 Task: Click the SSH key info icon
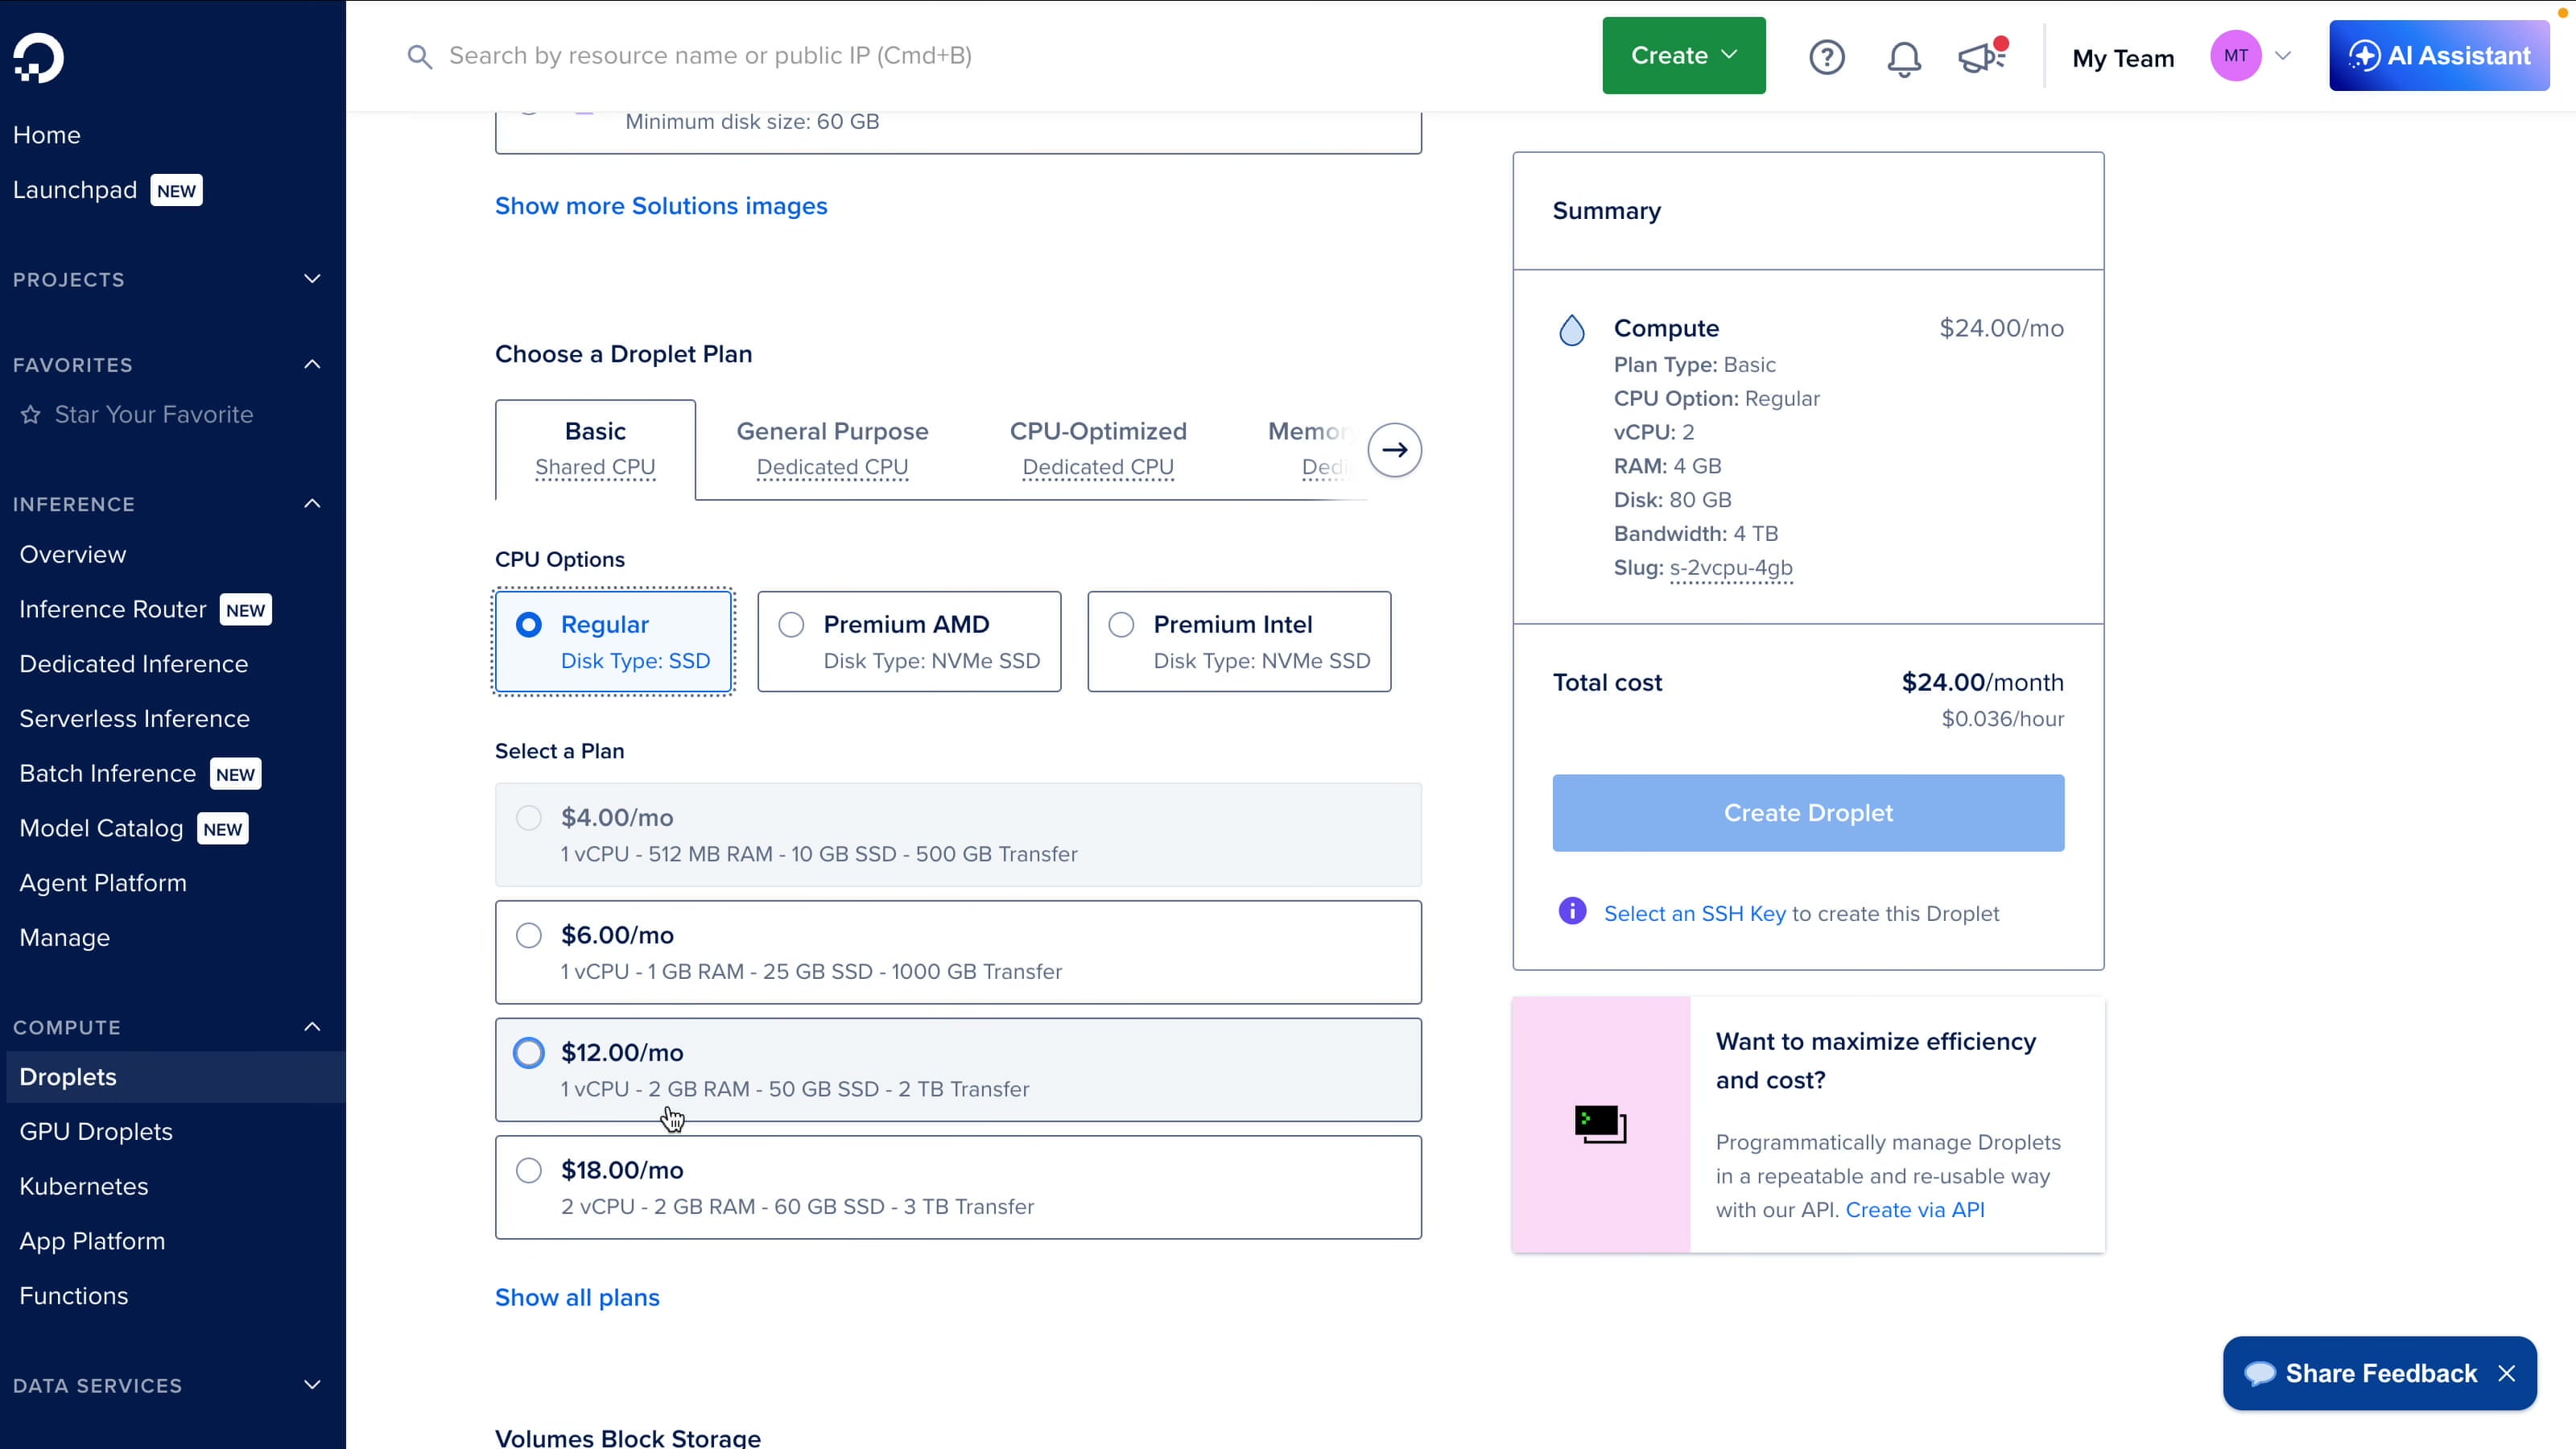(x=1572, y=911)
